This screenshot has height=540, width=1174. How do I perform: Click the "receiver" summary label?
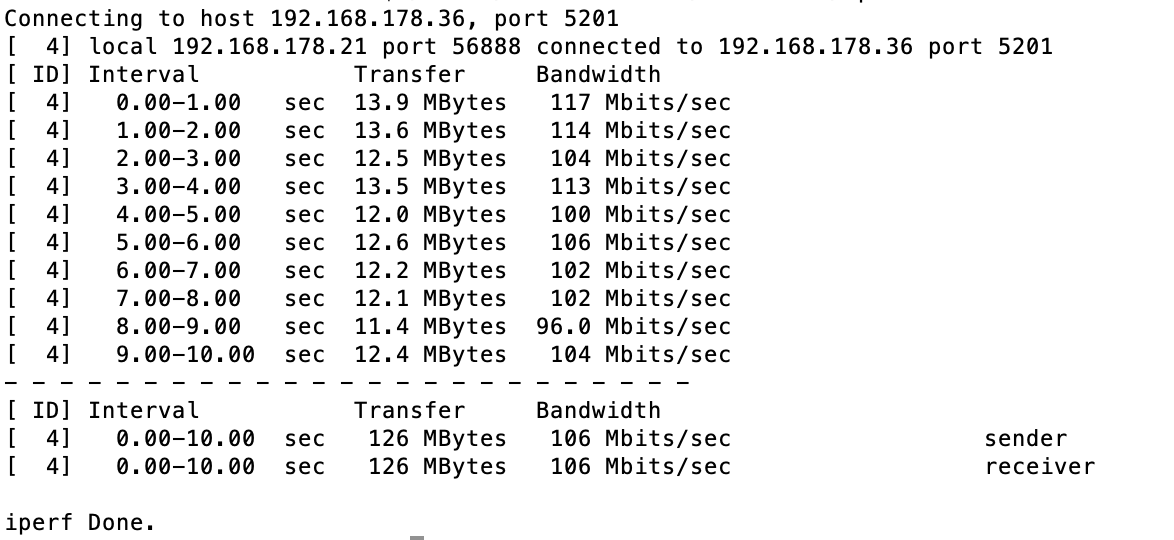1039,466
